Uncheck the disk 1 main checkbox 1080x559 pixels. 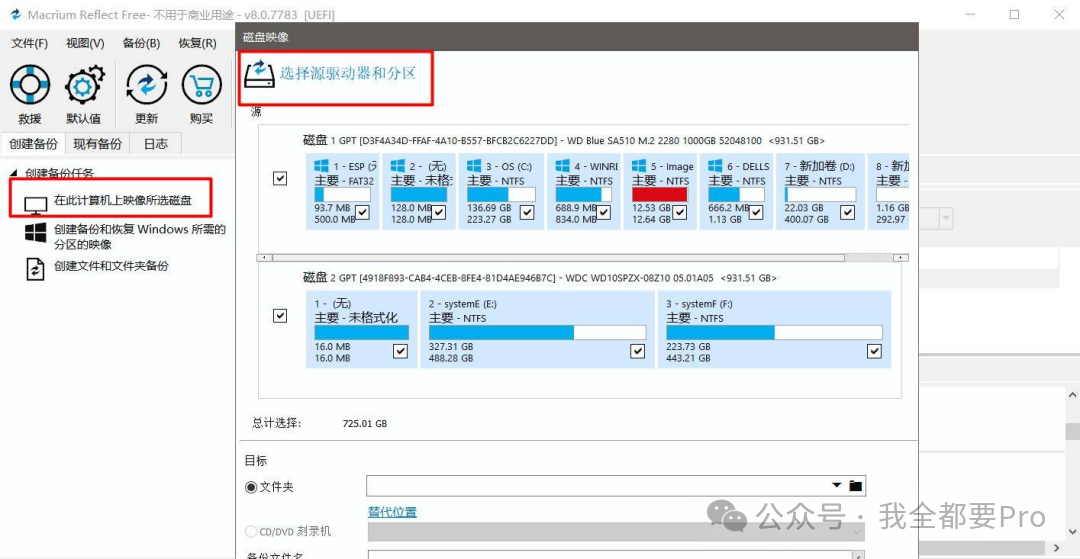pyautogui.click(x=280, y=178)
